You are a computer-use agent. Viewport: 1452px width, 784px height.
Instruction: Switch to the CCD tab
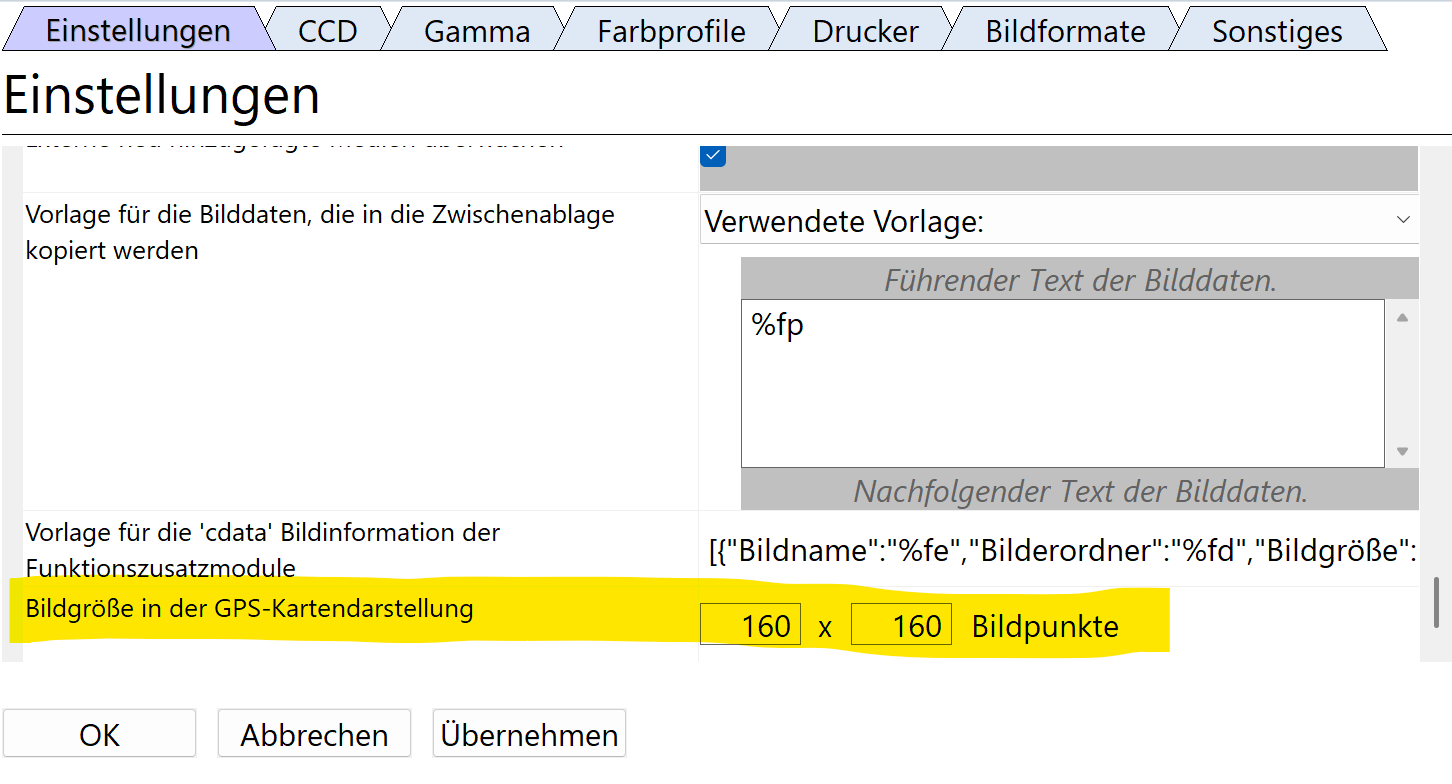tap(327, 31)
